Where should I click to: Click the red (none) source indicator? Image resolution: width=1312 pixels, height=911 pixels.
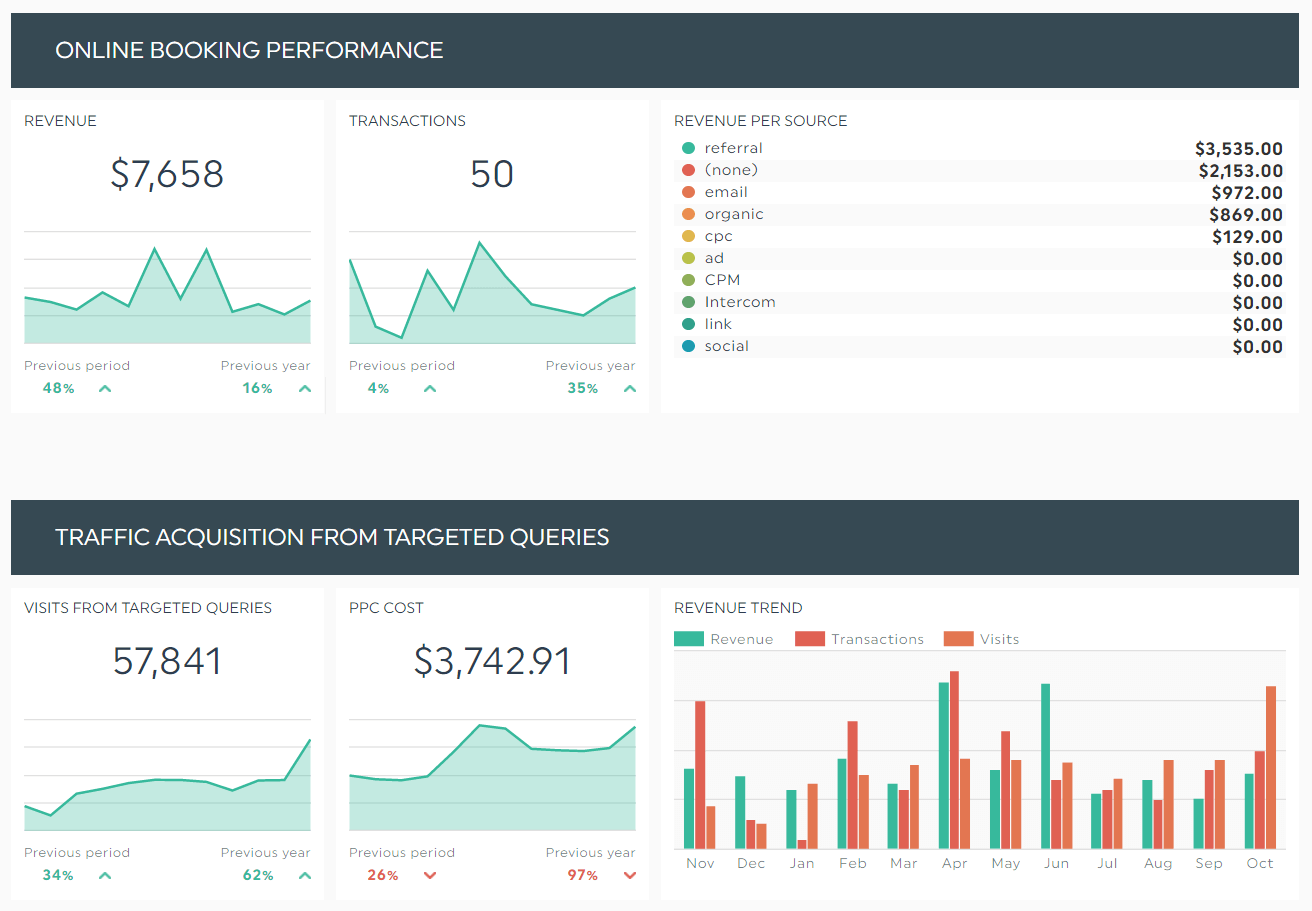(686, 169)
